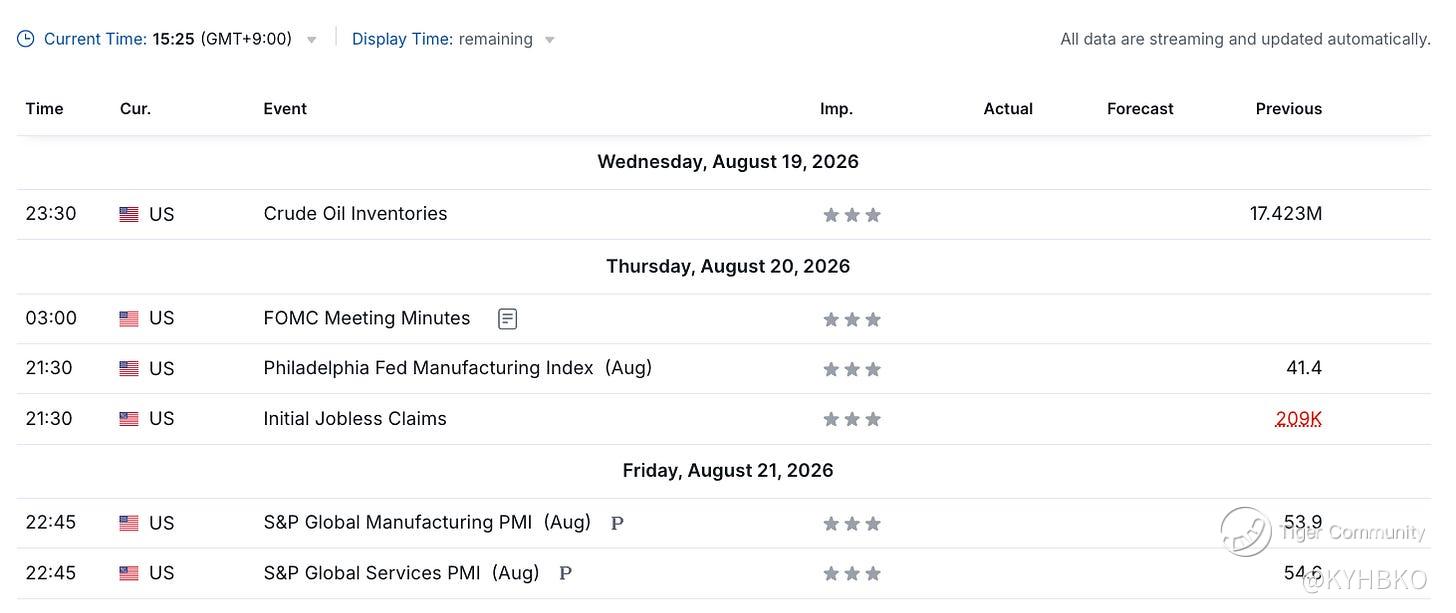Open Initial Jobless Claims event details
Screen dimensions: 1456x613
tap(355, 419)
